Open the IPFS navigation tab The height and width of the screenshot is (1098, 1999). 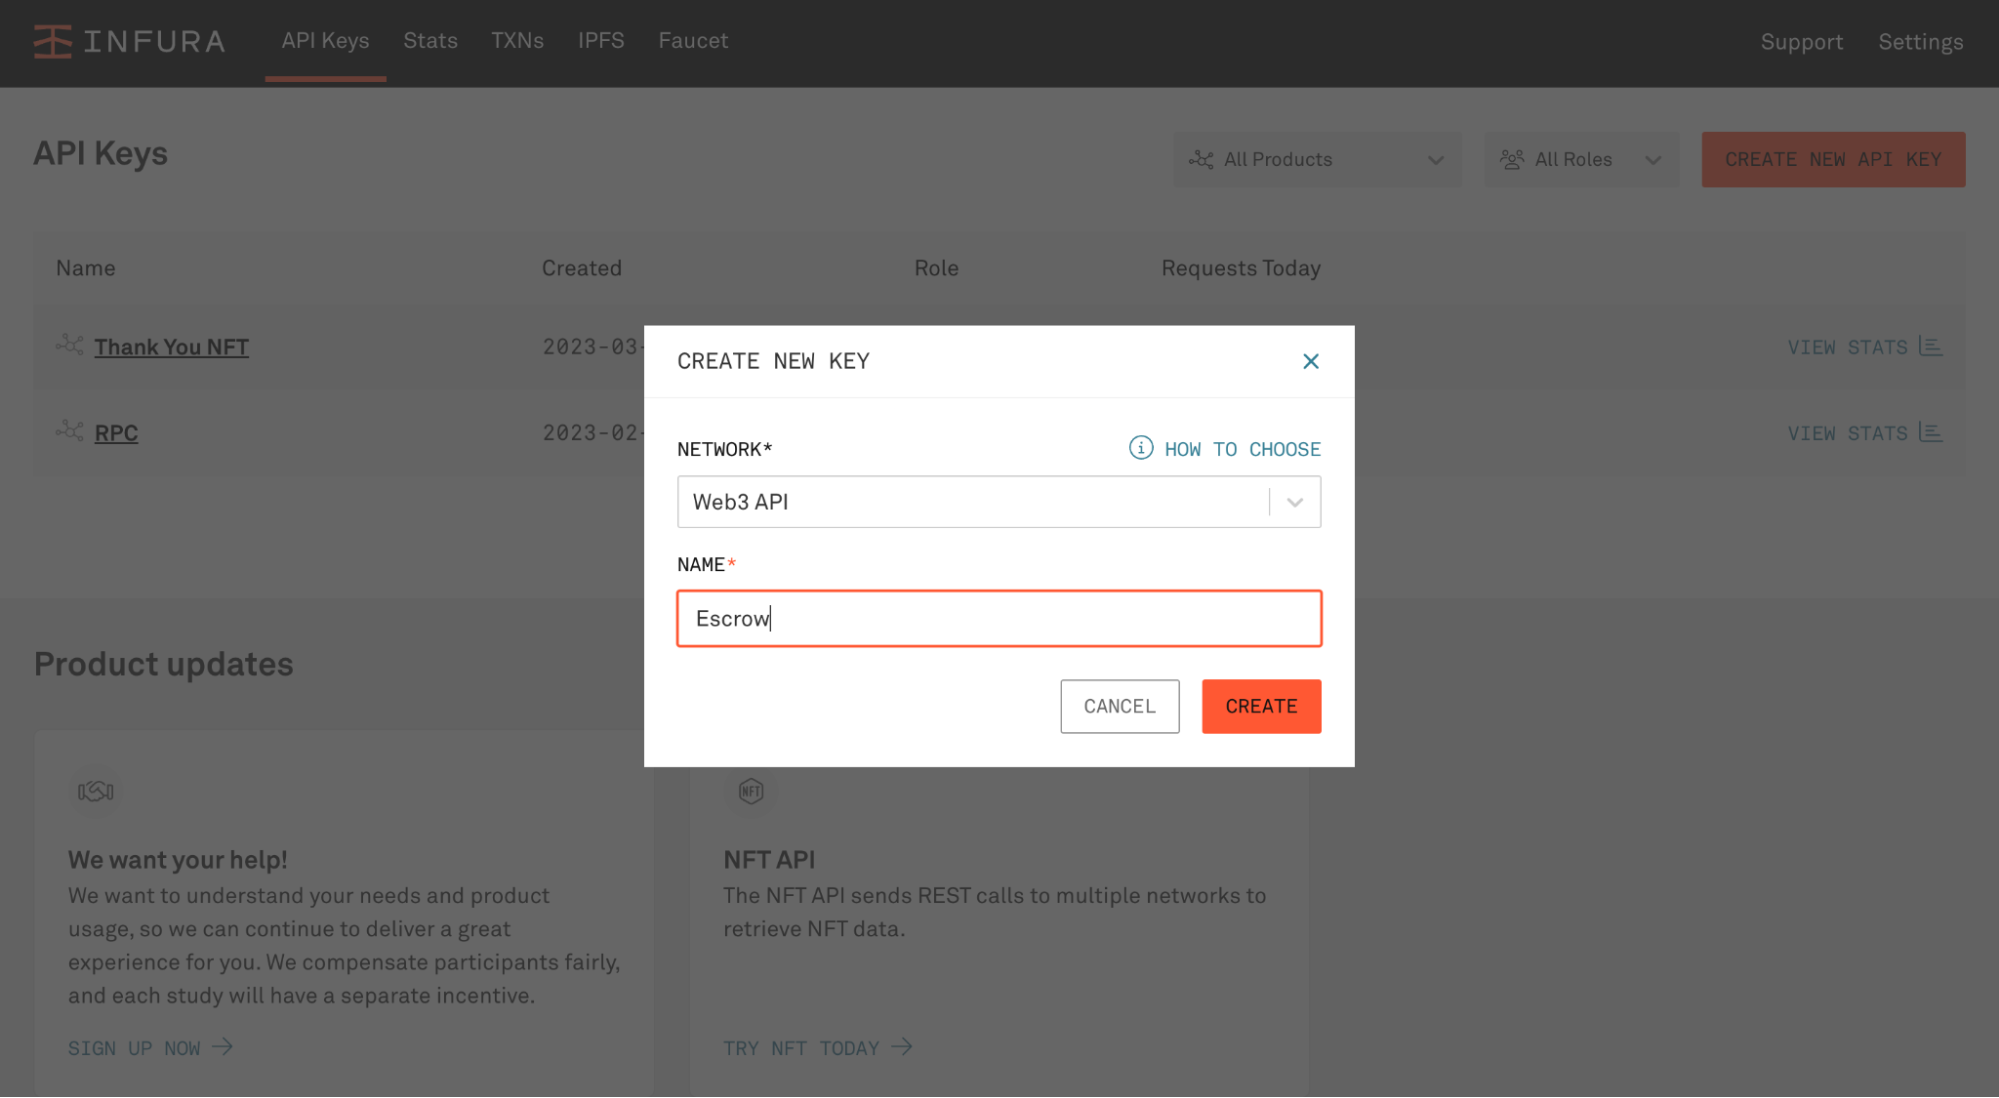601,40
